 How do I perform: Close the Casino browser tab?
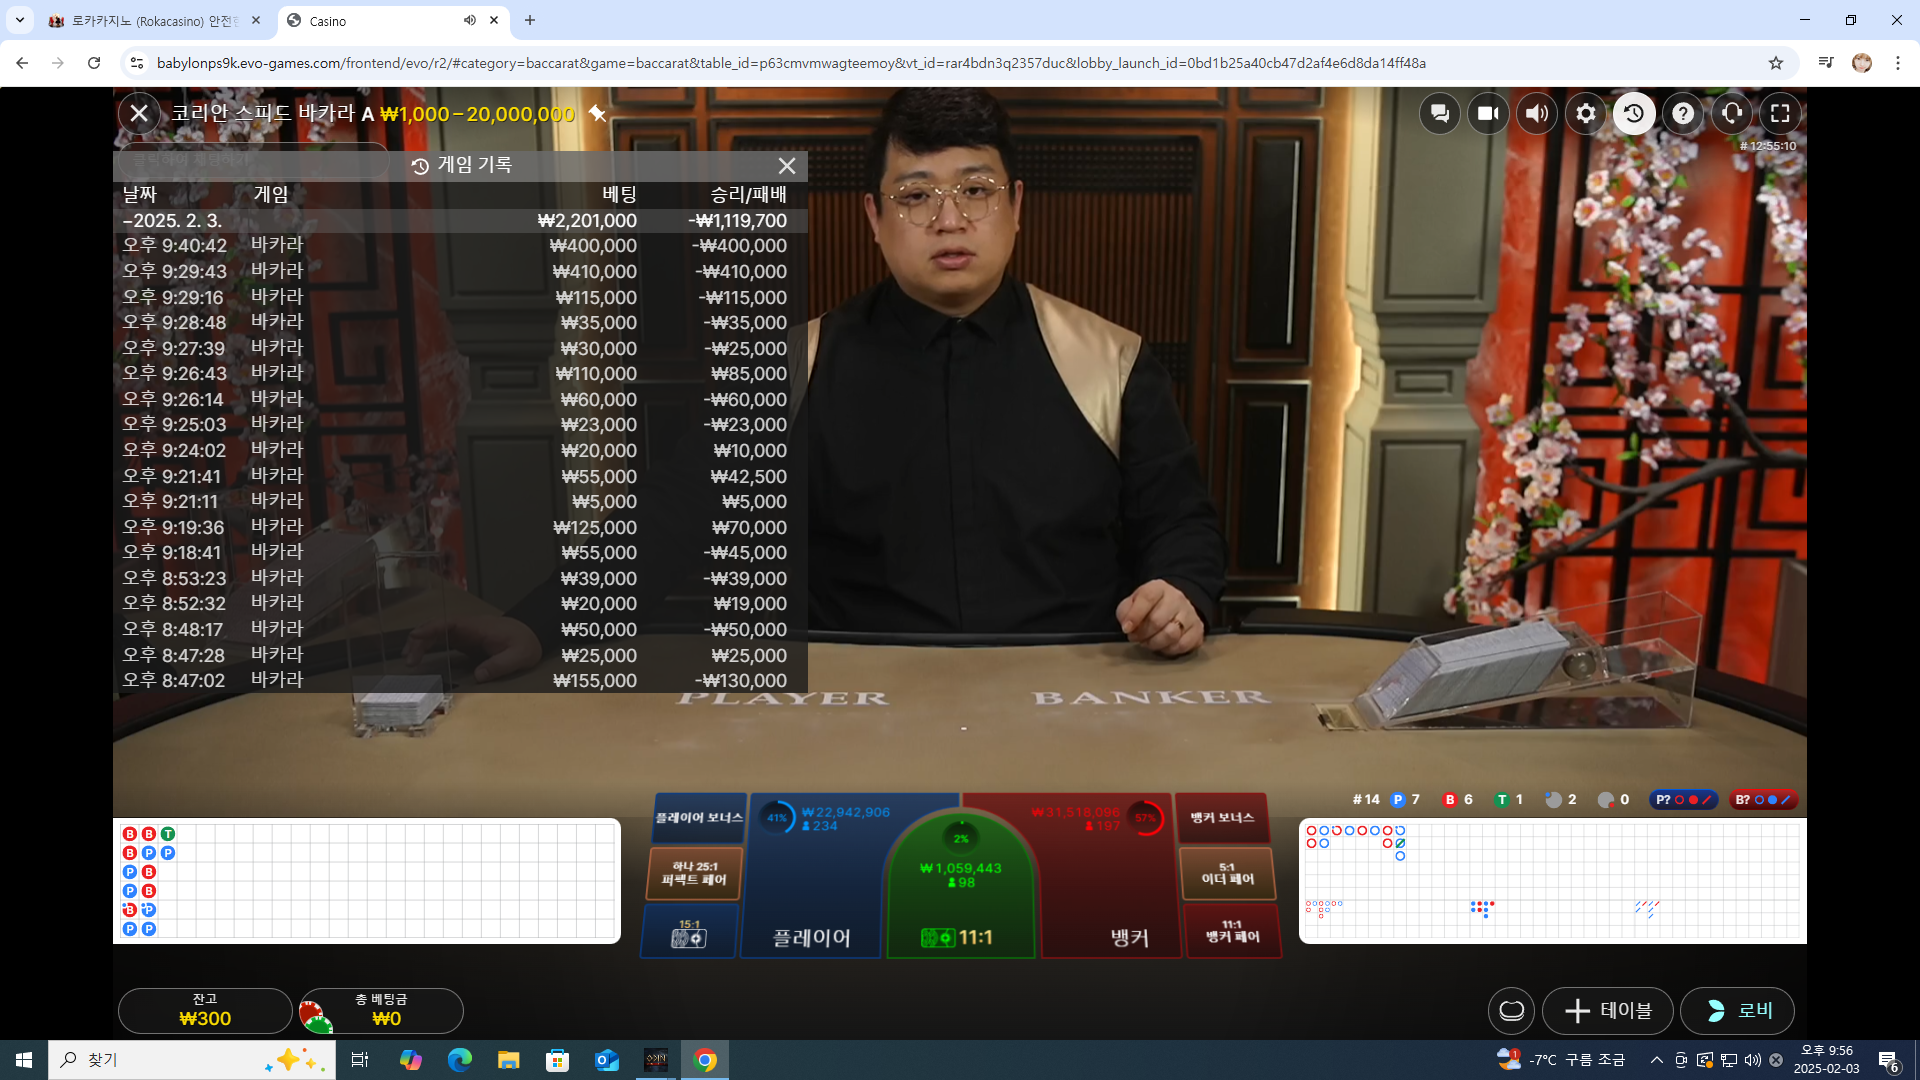[494, 20]
